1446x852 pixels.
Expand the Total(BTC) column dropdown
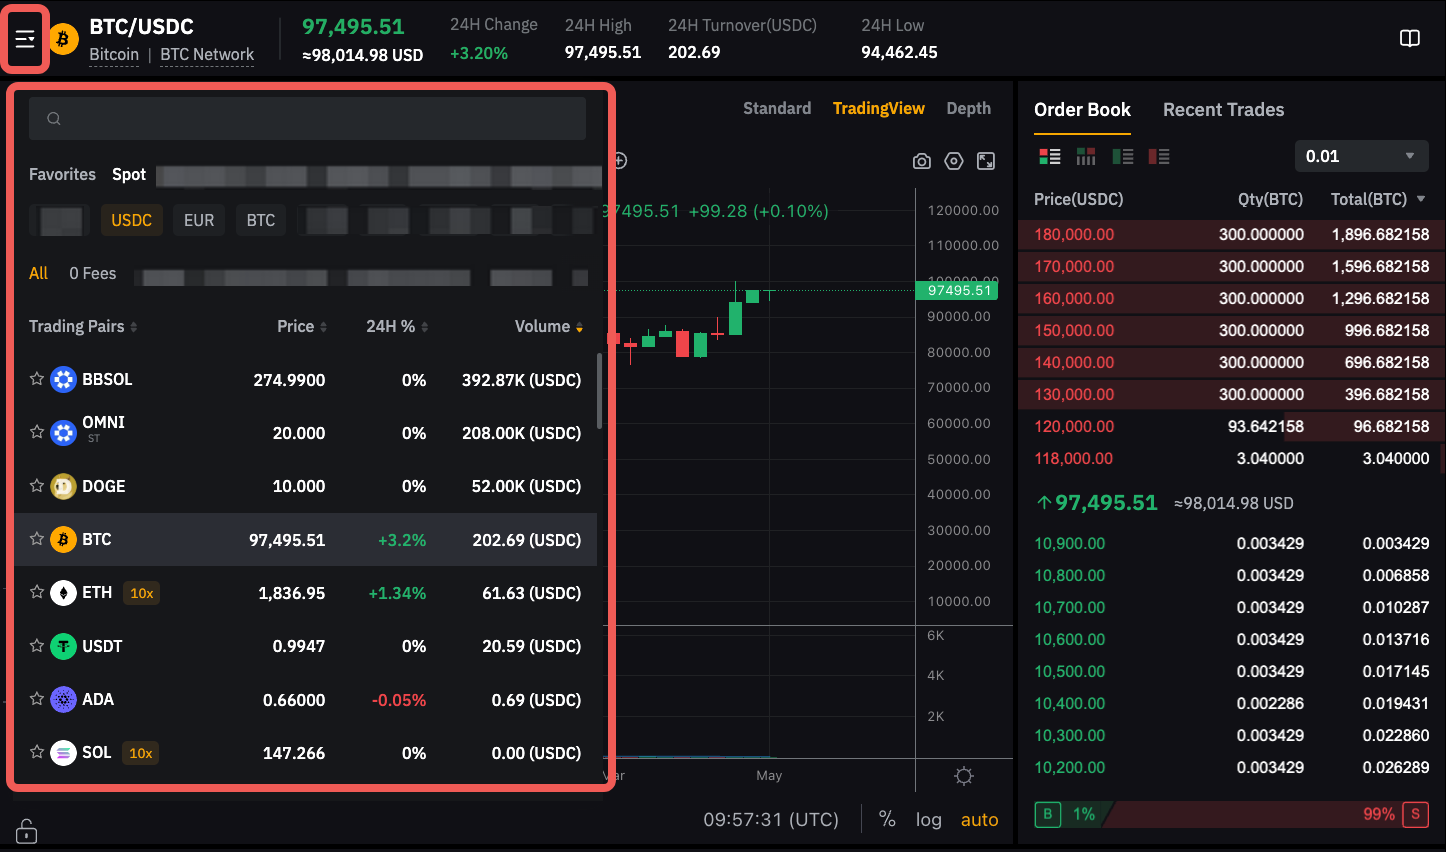click(x=1421, y=199)
